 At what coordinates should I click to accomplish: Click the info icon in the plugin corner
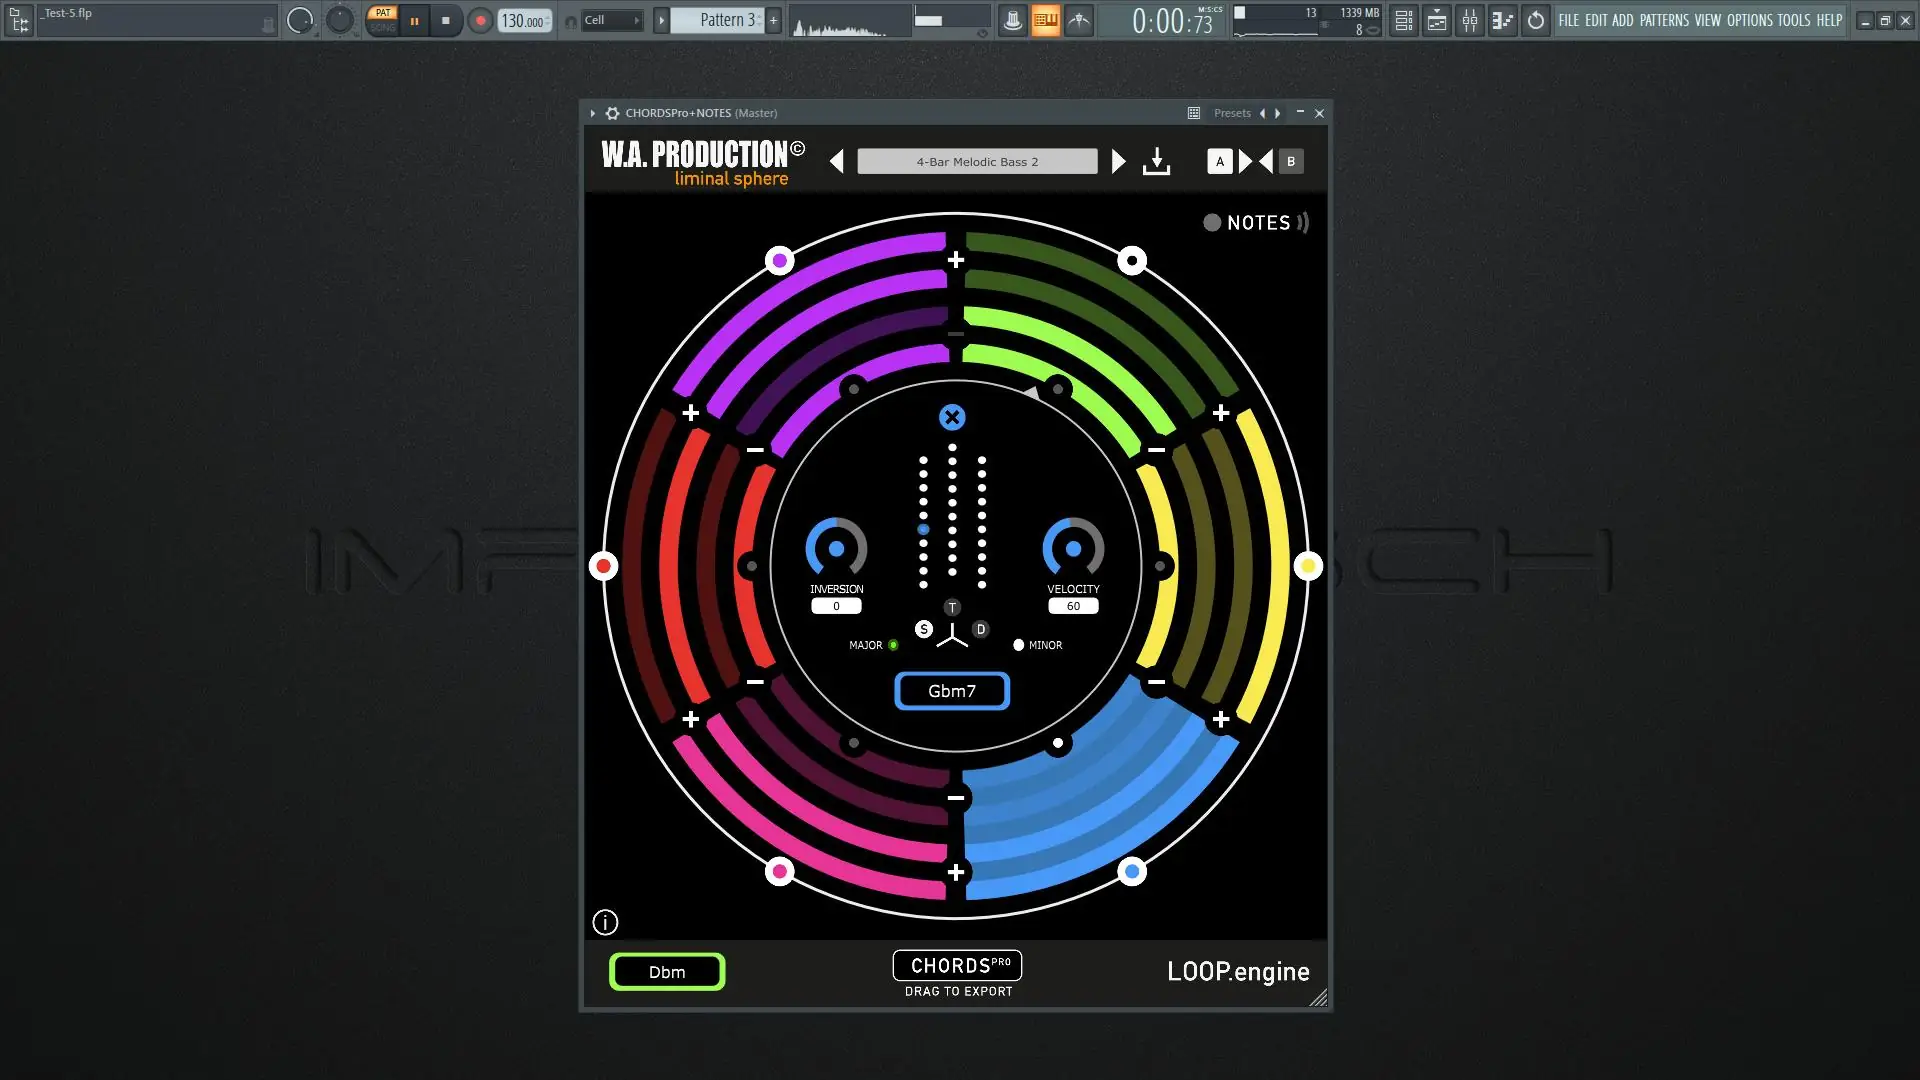point(604,922)
